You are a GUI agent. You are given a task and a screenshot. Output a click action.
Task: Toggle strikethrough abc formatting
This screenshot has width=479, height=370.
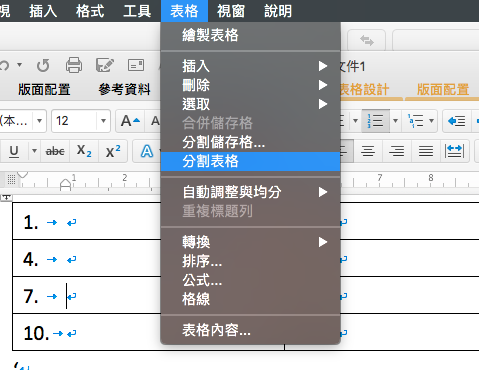pyautogui.click(x=55, y=151)
